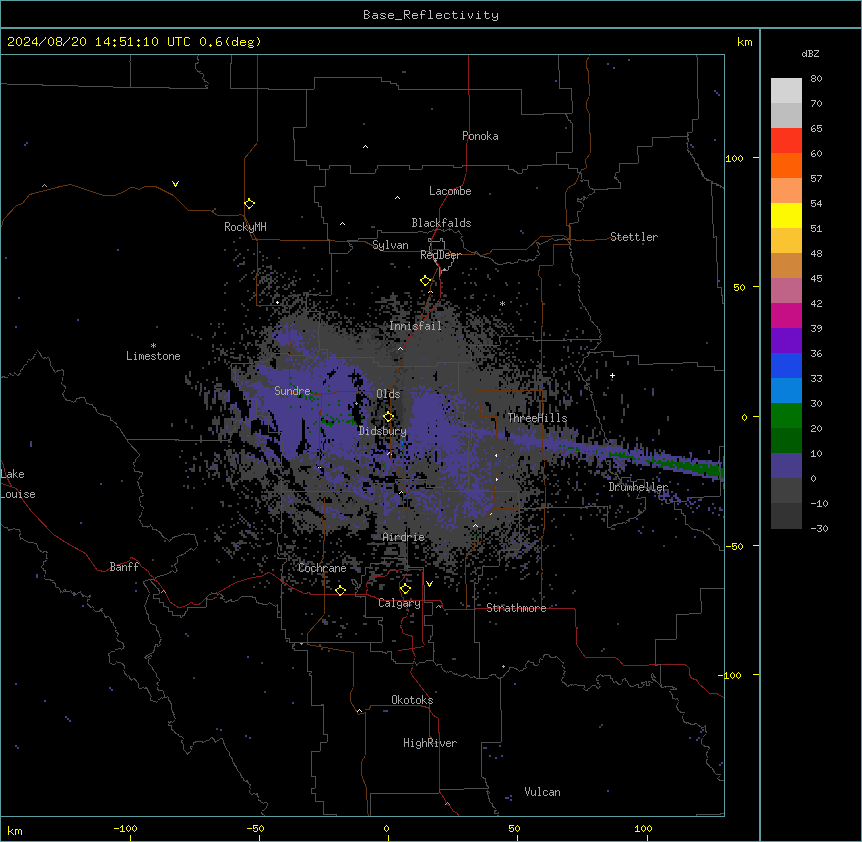
Task: Click the asterisk marker above Limestone
Action: 153,346
